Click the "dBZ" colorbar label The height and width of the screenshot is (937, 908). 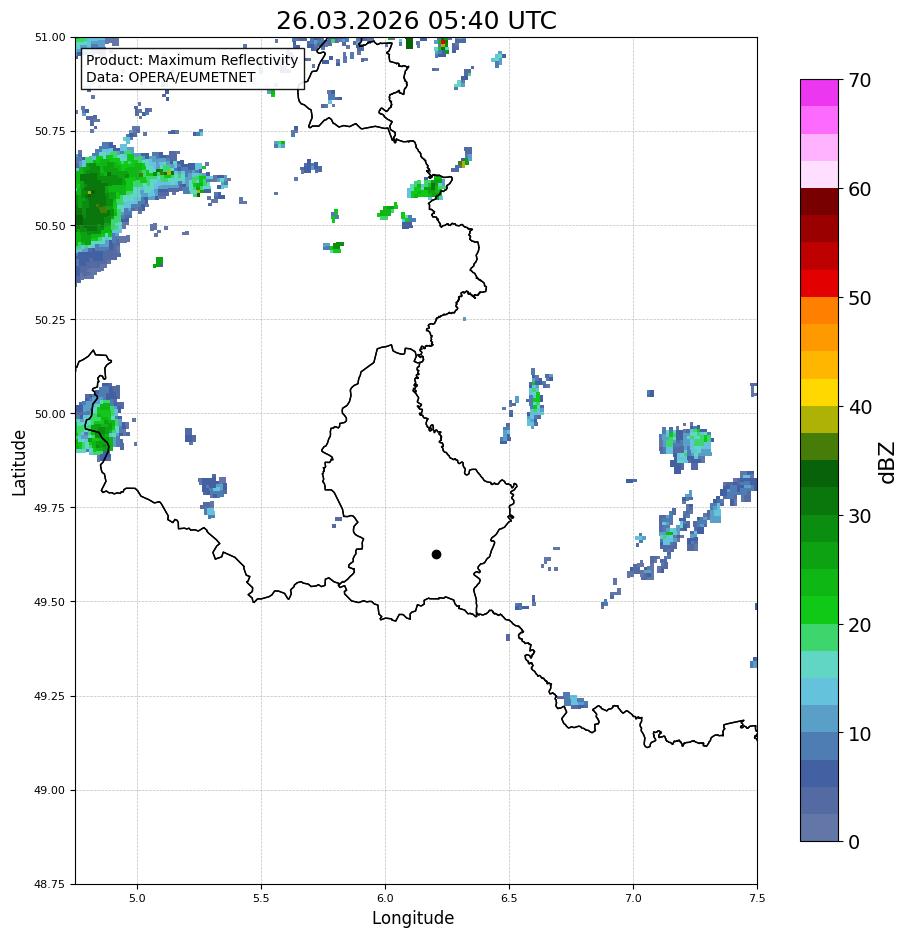[x=888, y=463]
